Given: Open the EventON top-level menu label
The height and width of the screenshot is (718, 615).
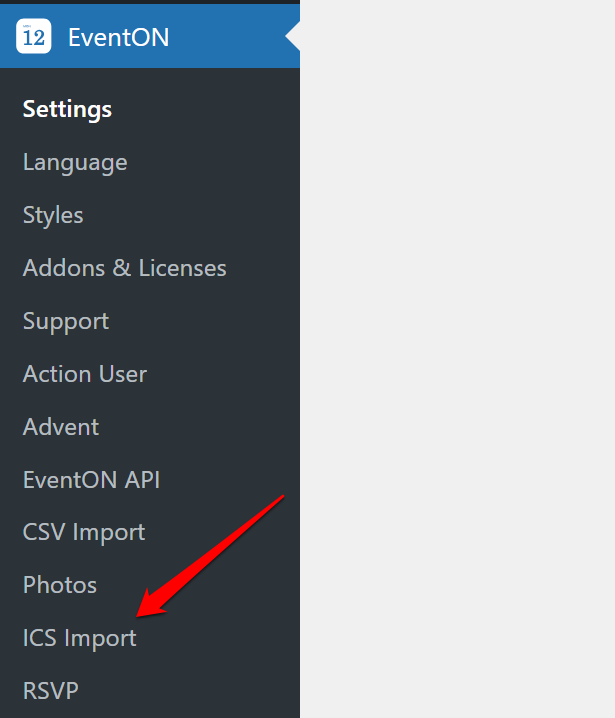Looking at the screenshot, I should coord(119,37).
